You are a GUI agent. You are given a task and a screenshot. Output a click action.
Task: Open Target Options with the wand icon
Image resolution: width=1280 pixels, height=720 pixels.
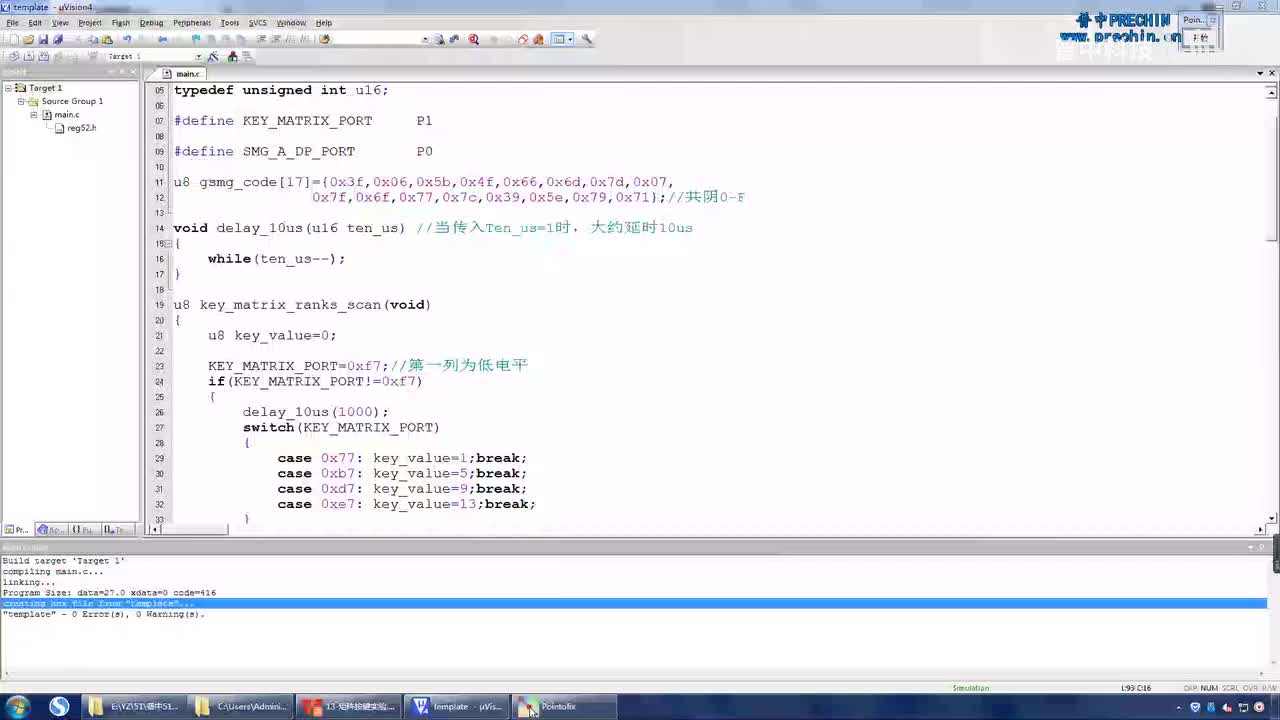coord(213,56)
